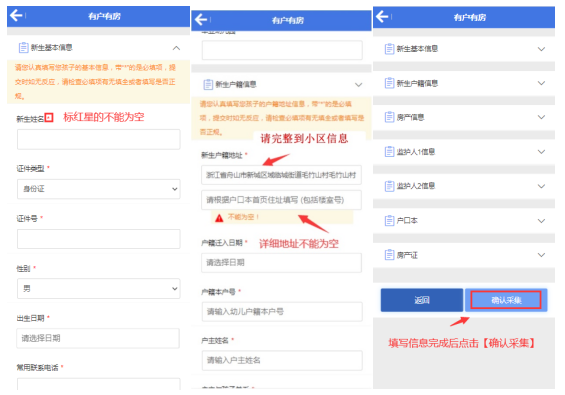
Task: Click clipboard icon beside 新生基本信息 in right panel
Action: point(389,49)
